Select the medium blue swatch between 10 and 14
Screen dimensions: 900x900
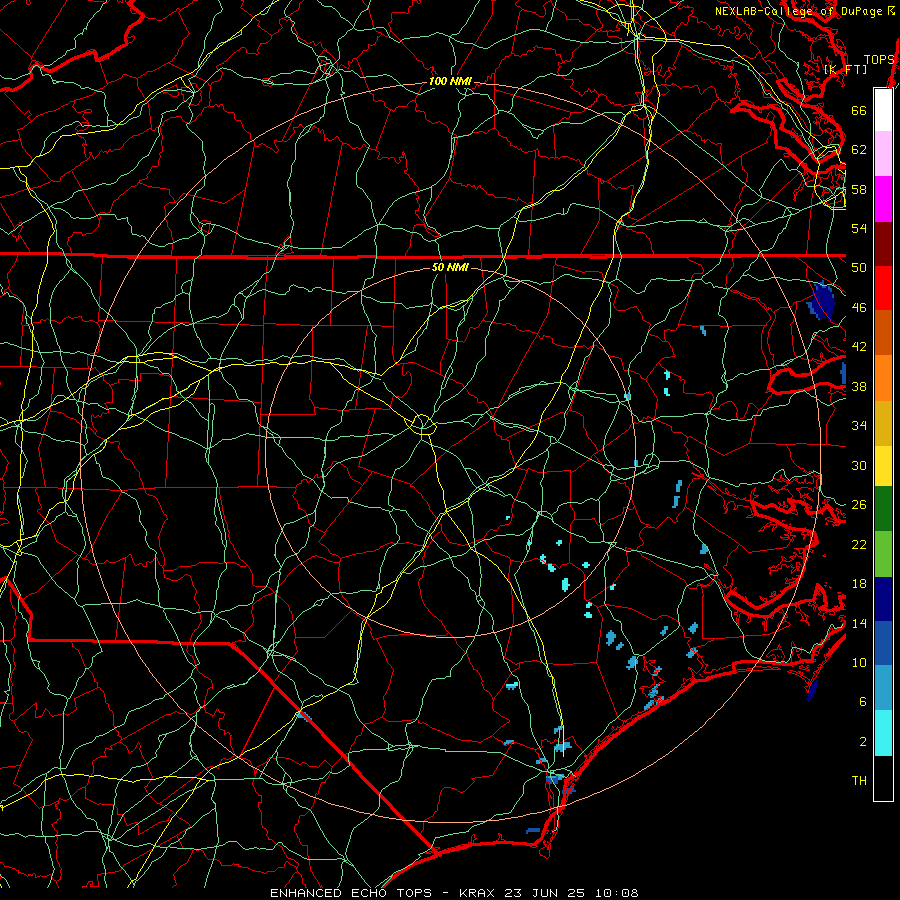[x=883, y=643]
